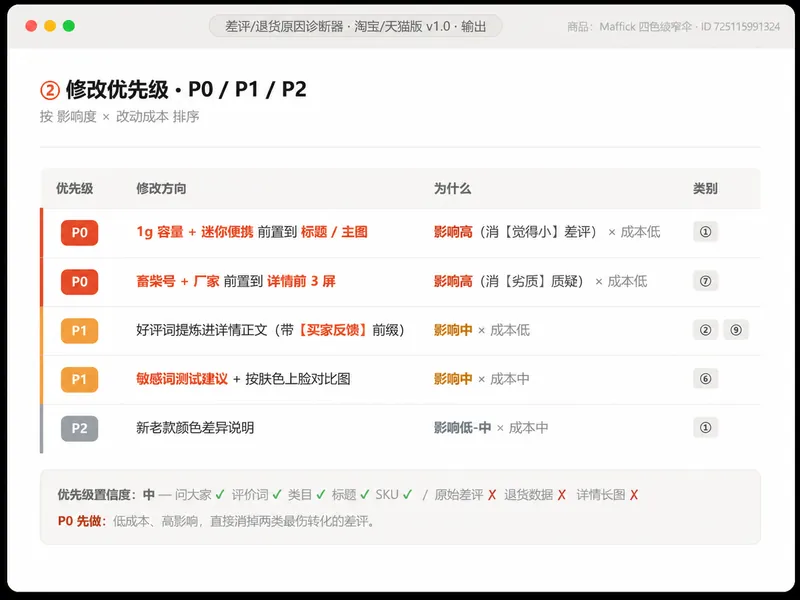Click the P1 badge in 敏感词测试建议 row

coord(79,380)
